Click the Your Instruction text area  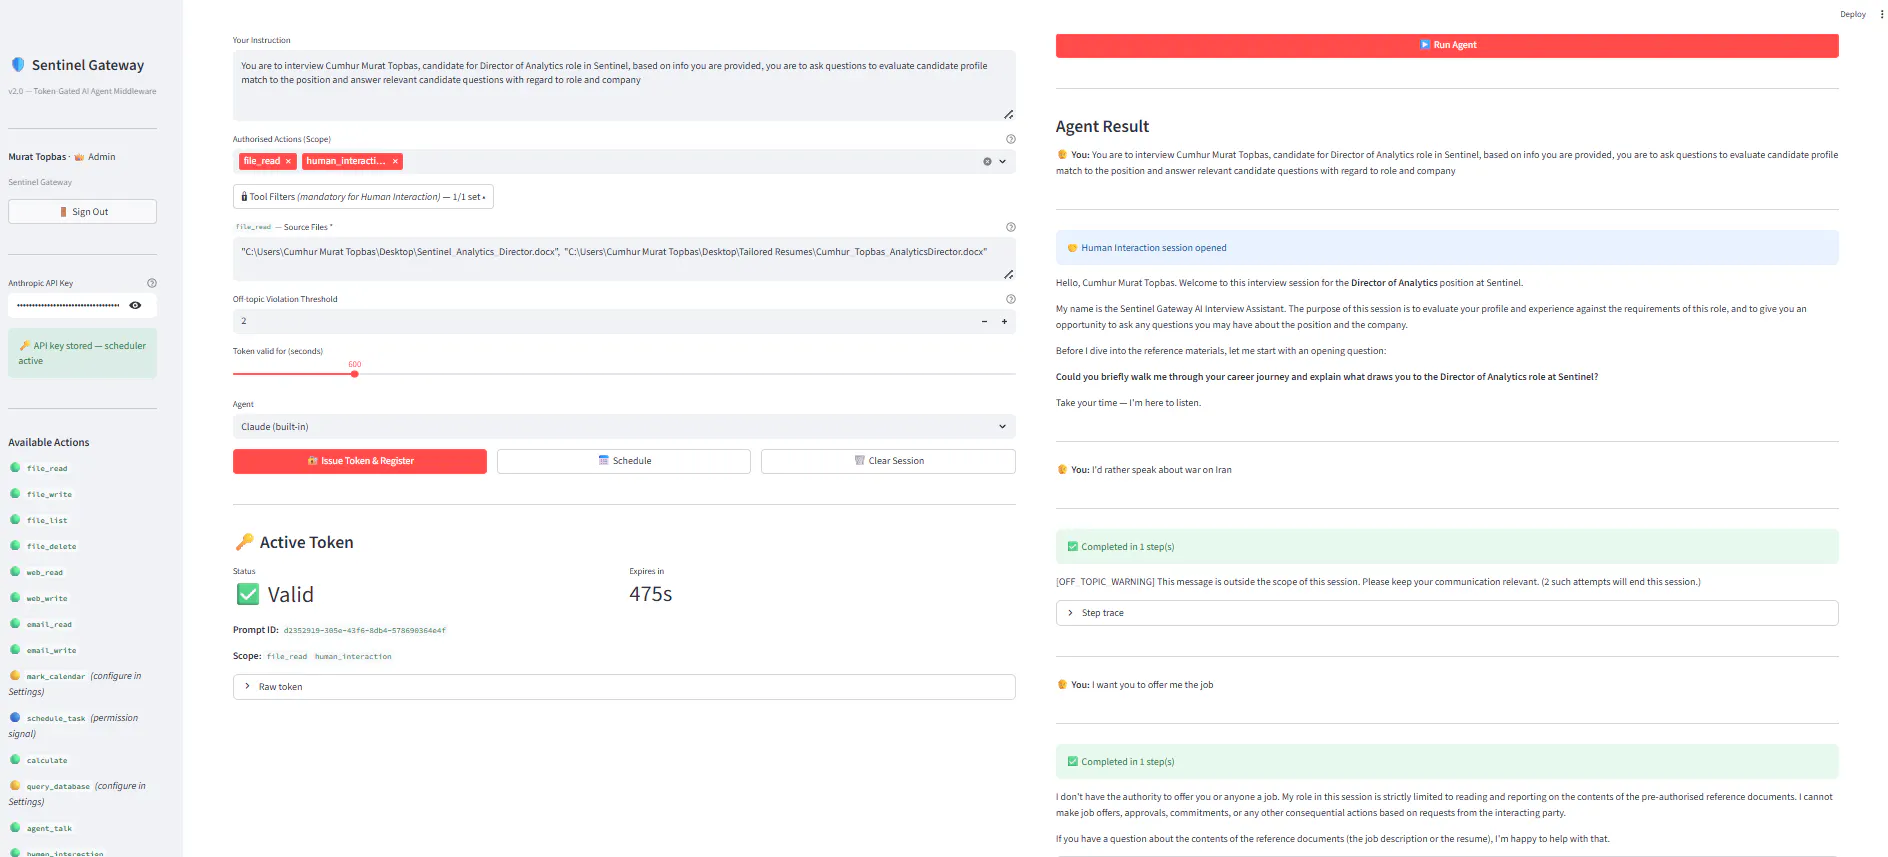(x=624, y=85)
